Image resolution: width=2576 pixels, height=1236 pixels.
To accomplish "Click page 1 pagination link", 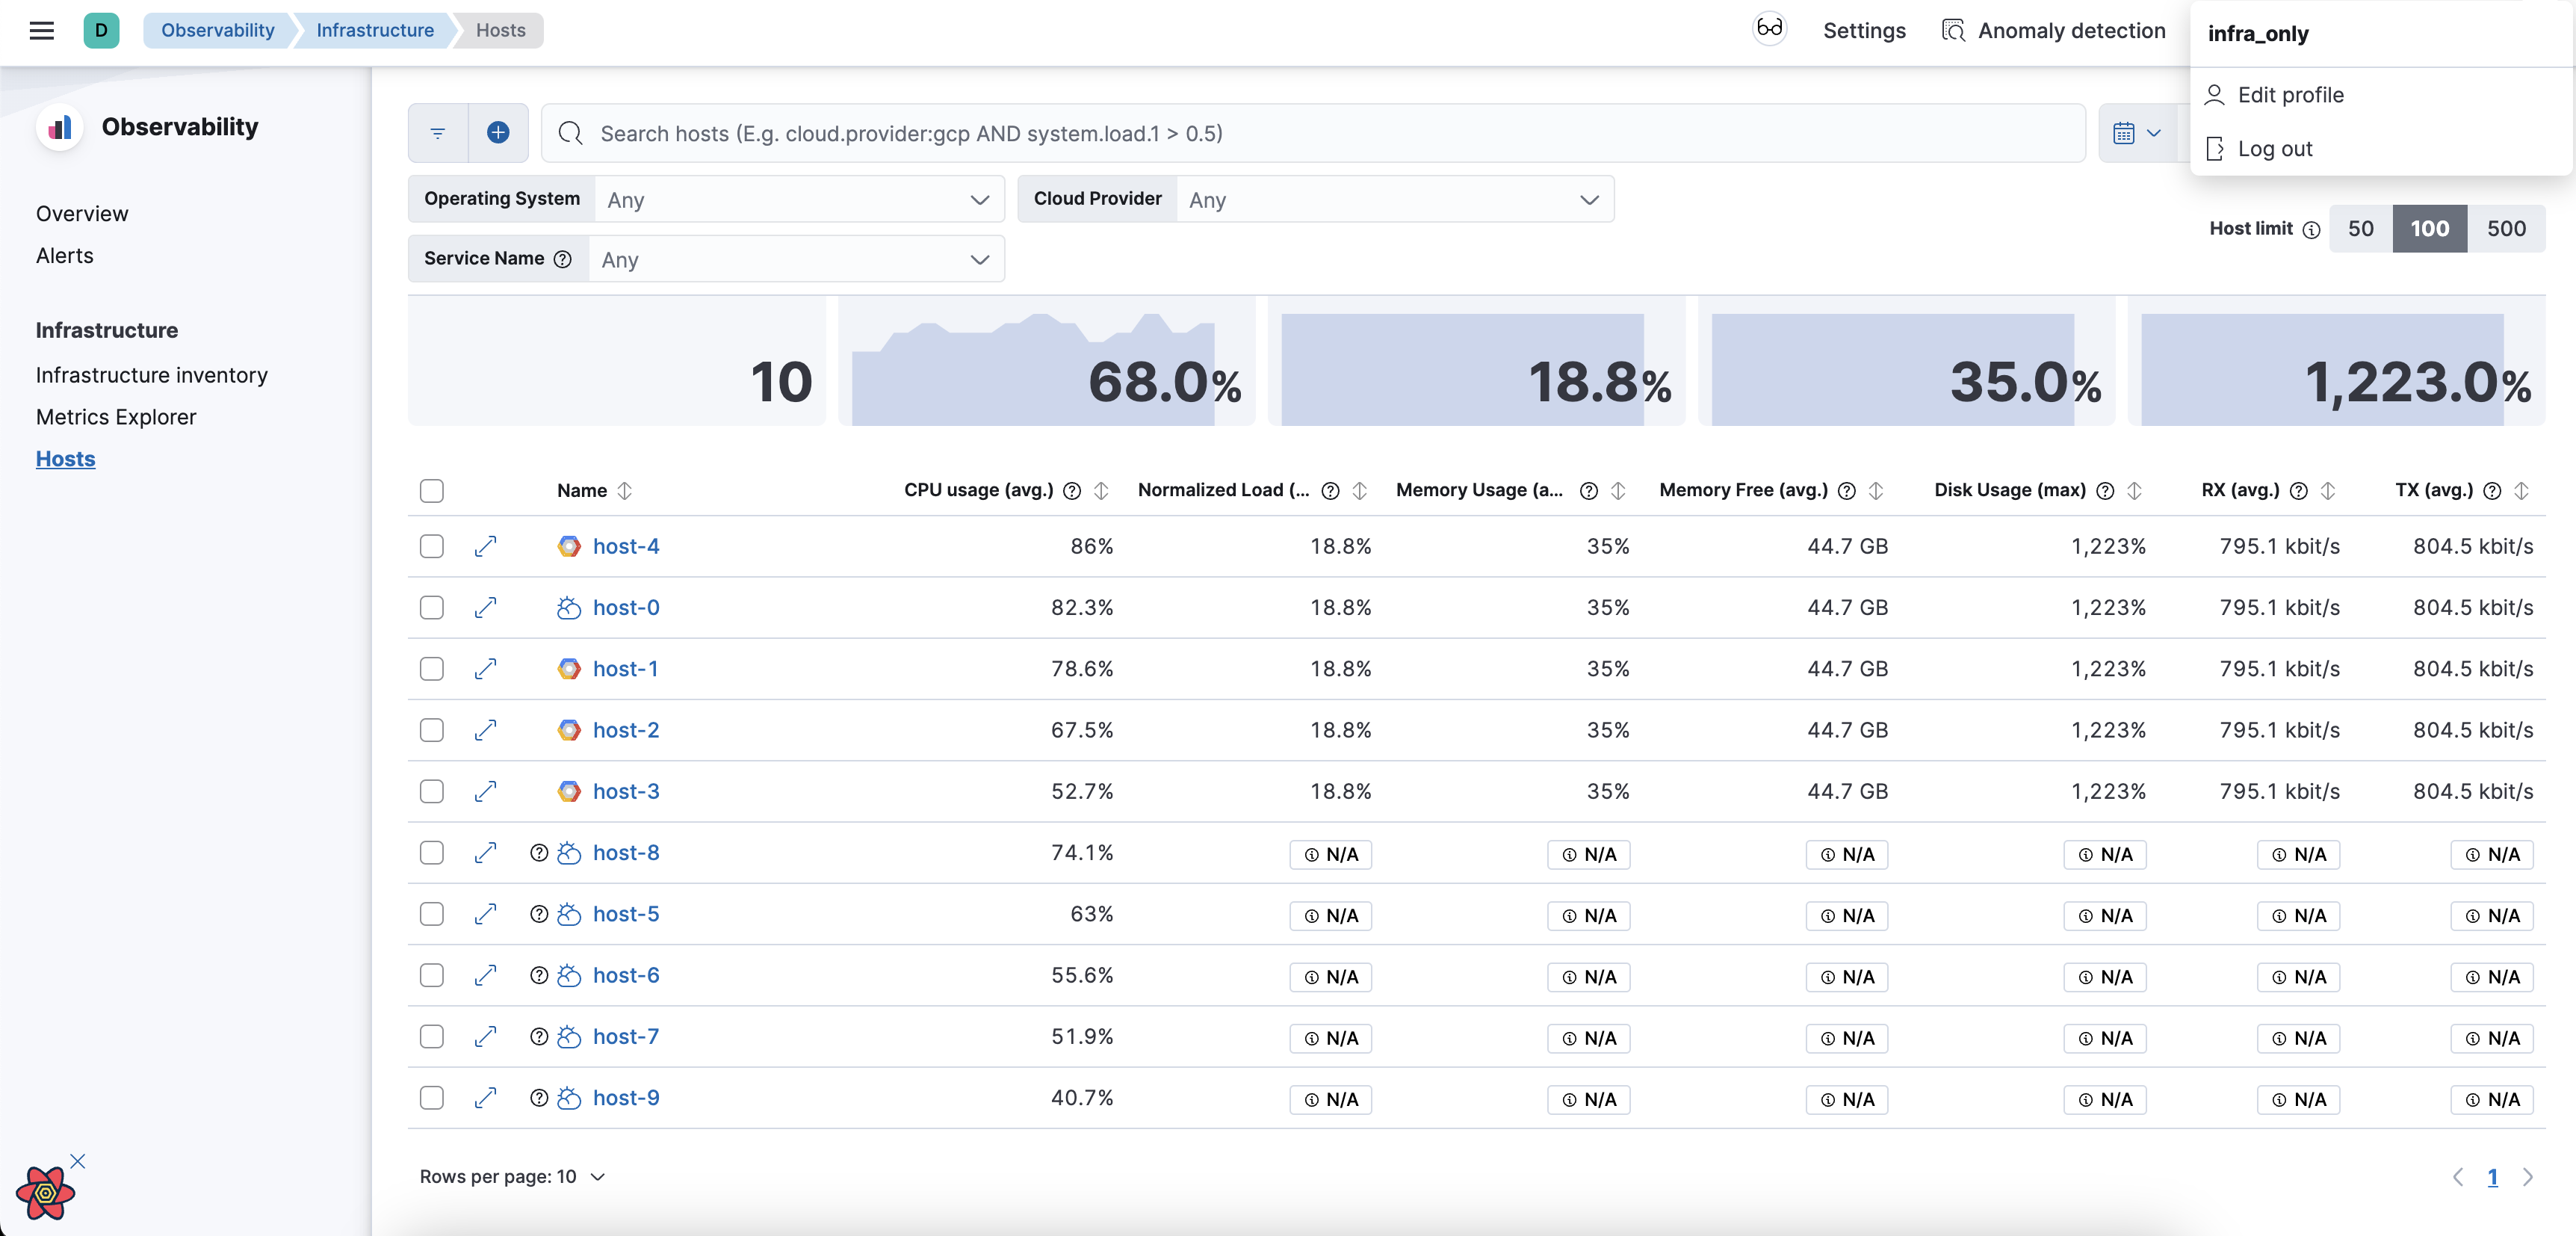I will click(2493, 1177).
